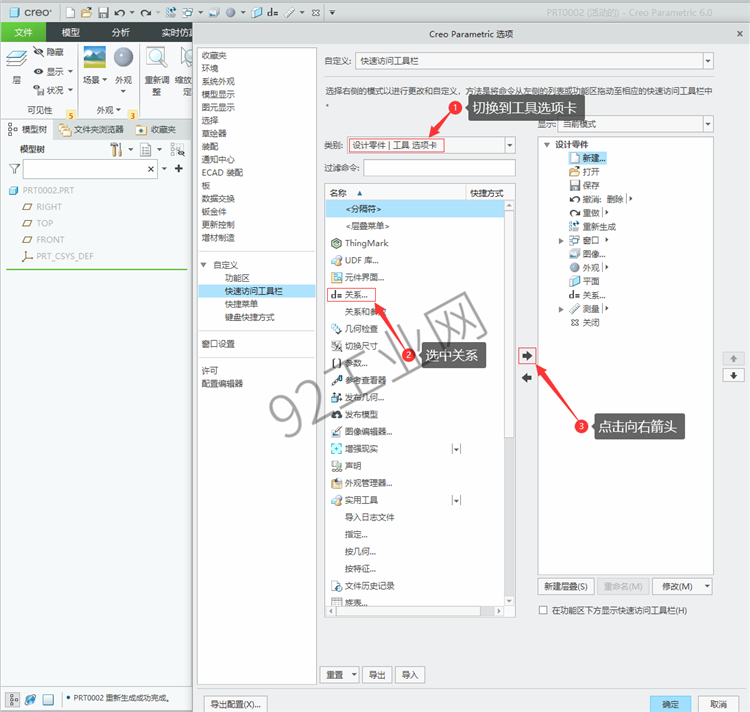Click the Open folder icon in top toolbar
This screenshot has width=750, height=712.
(86, 12)
